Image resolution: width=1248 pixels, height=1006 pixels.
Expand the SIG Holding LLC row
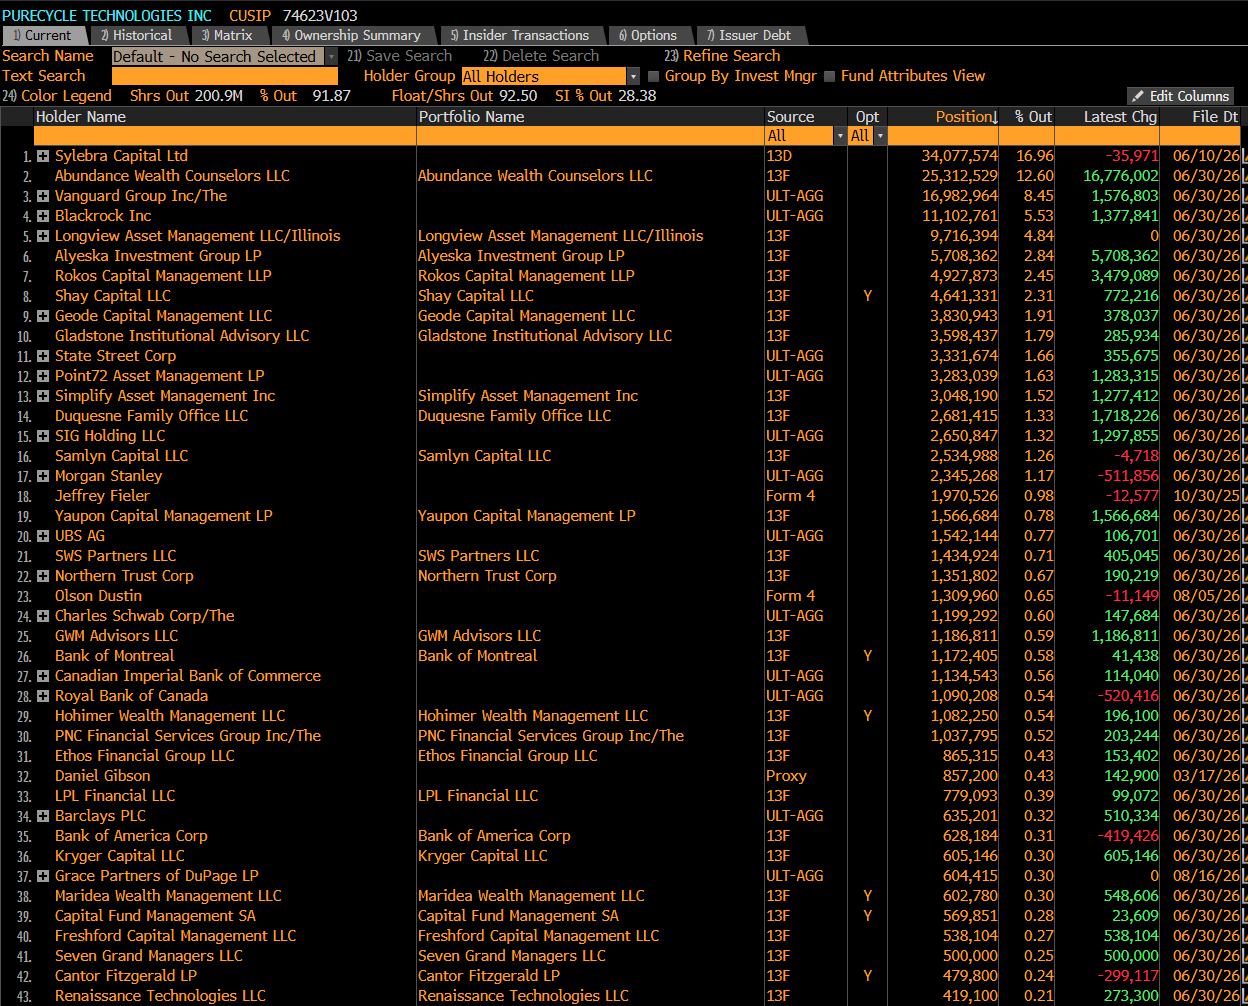pos(43,436)
